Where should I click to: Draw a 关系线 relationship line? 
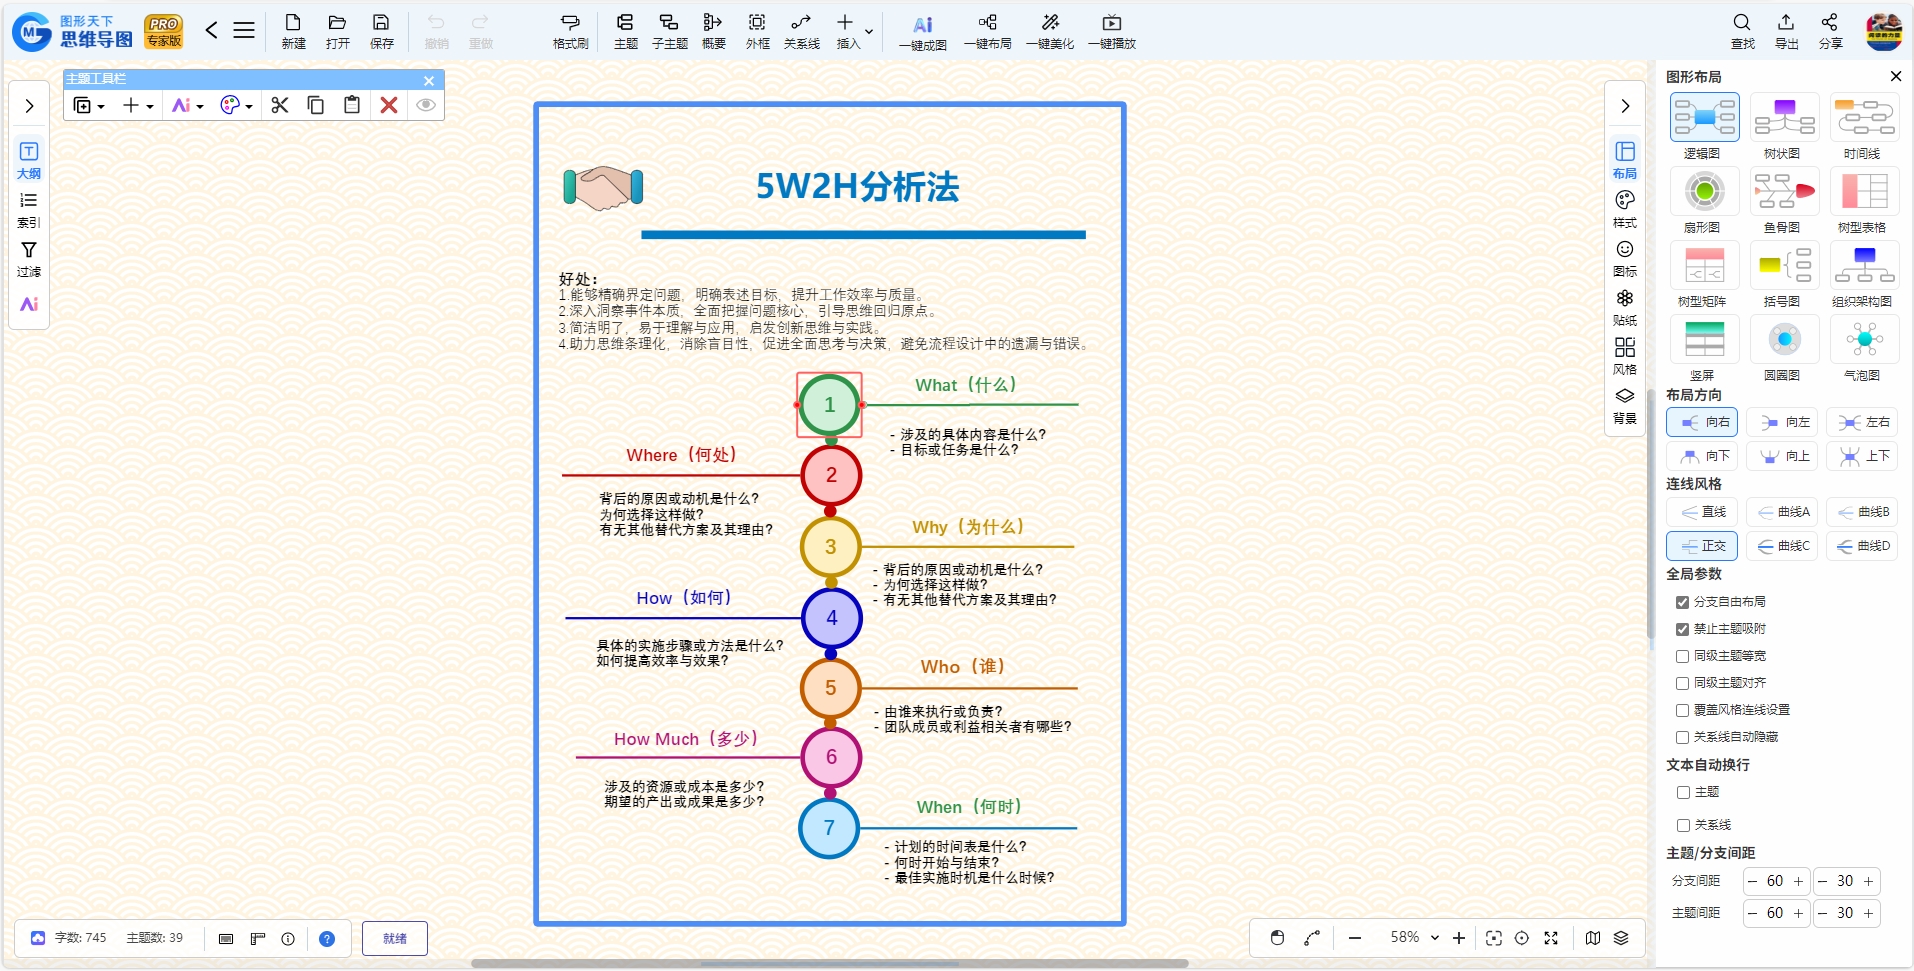(x=801, y=31)
